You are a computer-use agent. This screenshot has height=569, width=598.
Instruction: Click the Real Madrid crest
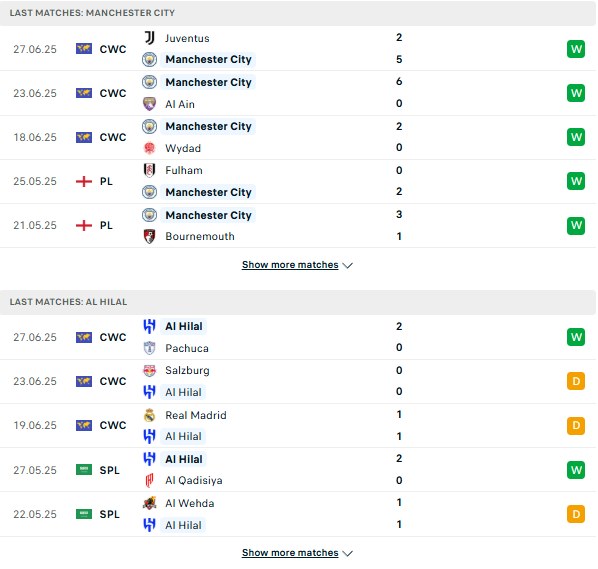[150, 415]
